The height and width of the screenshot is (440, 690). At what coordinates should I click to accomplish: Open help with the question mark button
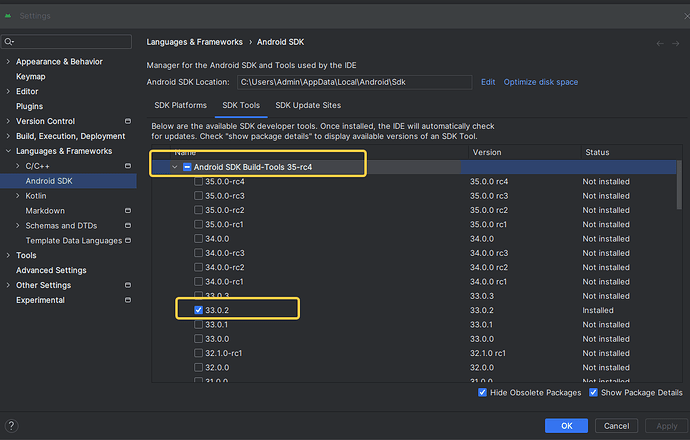pyautogui.click(x=11, y=425)
